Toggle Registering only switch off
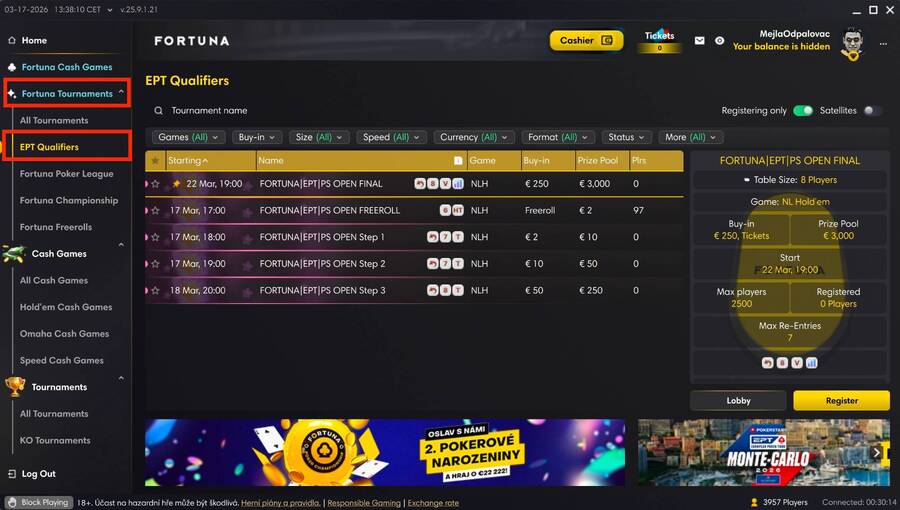The height and width of the screenshot is (510, 900). pos(803,111)
